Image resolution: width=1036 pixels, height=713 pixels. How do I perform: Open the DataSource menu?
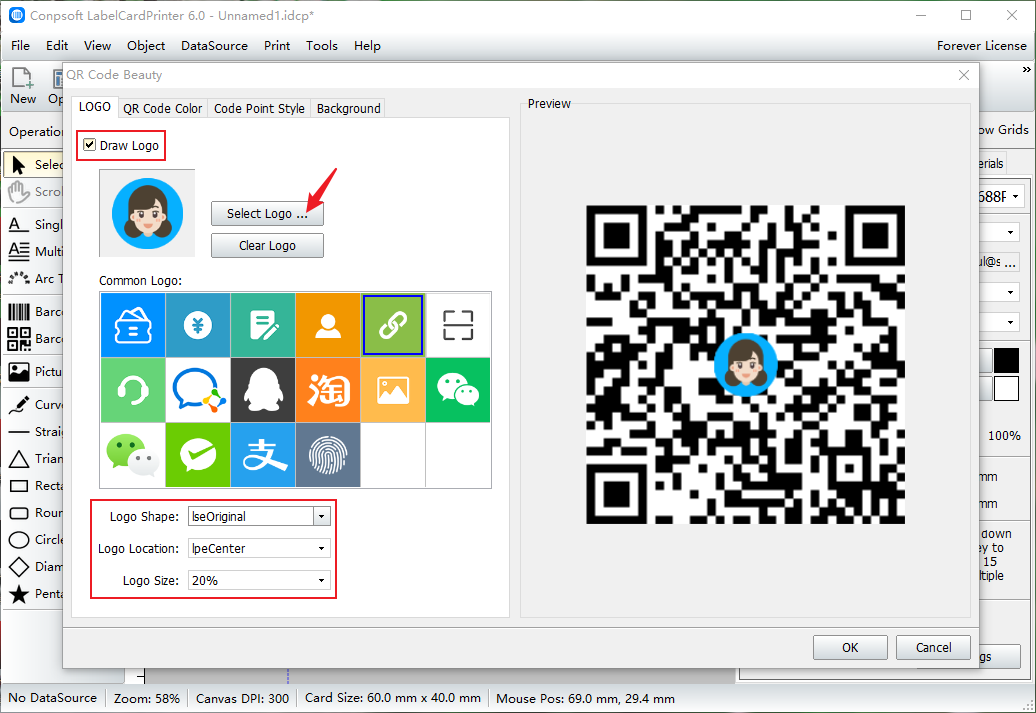tap(214, 46)
